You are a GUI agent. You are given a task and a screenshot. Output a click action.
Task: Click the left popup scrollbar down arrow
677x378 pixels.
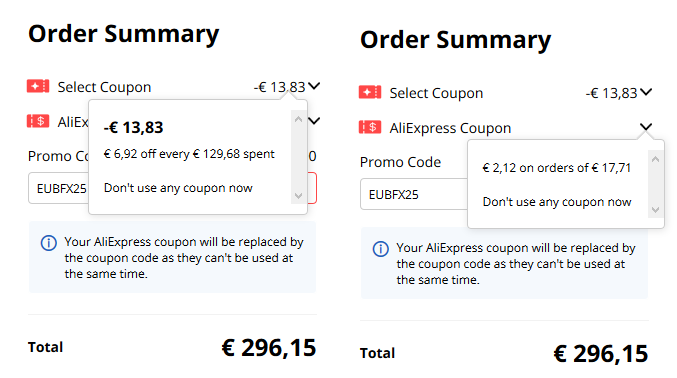298,196
